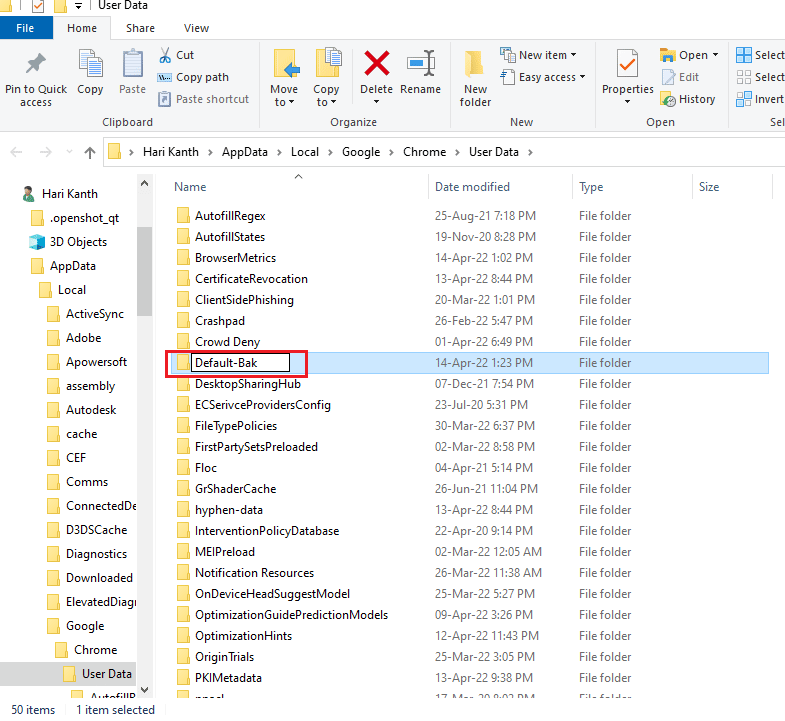This screenshot has width=785, height=721.
Task: Click Paste shortcut in the ribbon
Action: 203,99
